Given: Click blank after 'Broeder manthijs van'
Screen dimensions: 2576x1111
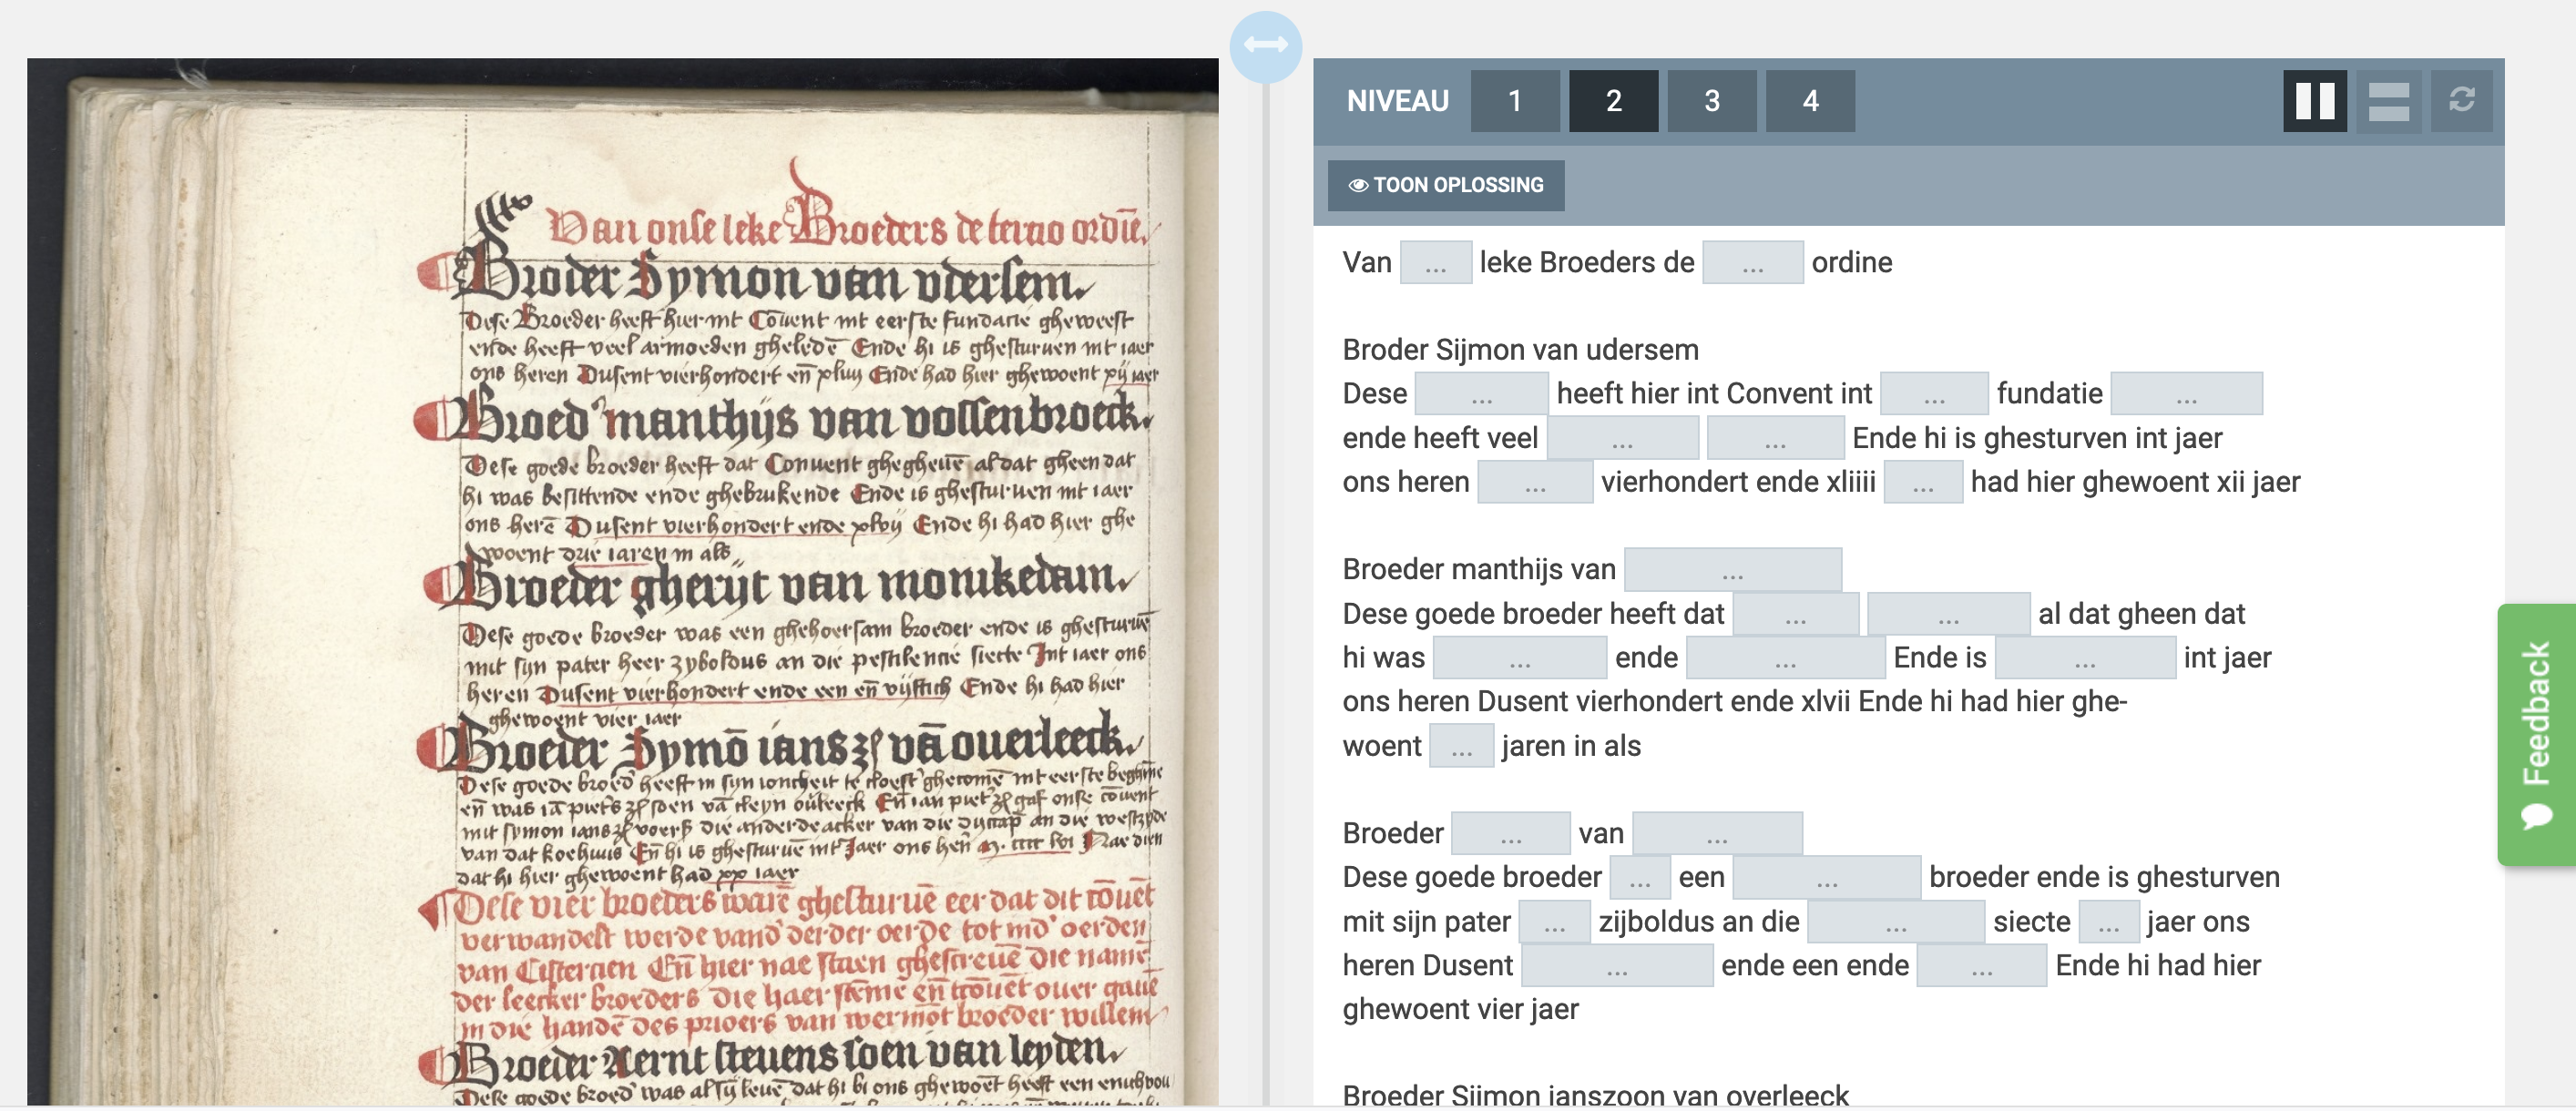Looking at the screenshot, I should (1732, 570).
